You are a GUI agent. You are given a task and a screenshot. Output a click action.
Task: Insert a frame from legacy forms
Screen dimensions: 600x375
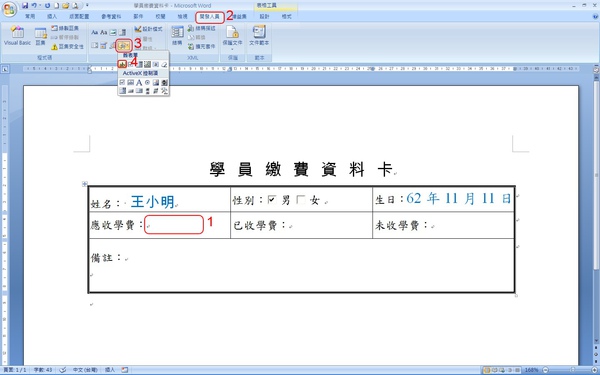pyautogui.click(x=147, y=64)
